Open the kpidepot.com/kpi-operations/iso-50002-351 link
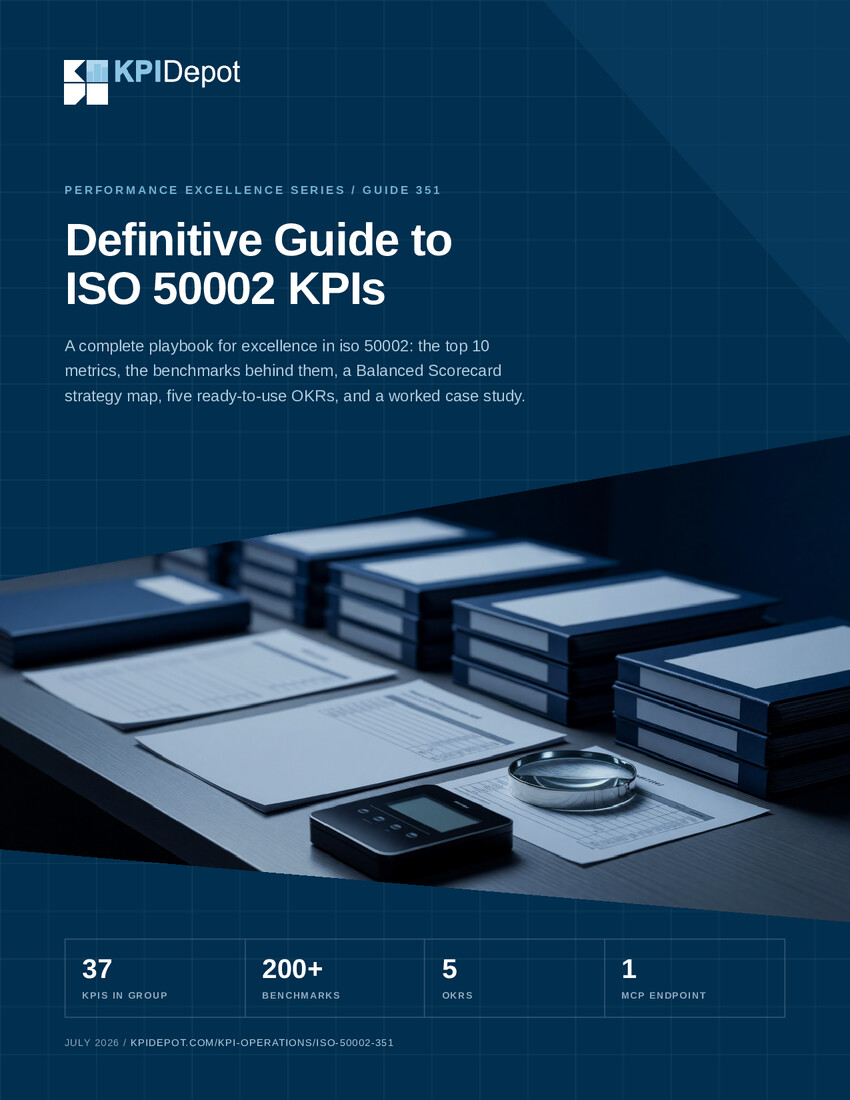This screenshot has height=1100, width=850. click(262, 1042)
